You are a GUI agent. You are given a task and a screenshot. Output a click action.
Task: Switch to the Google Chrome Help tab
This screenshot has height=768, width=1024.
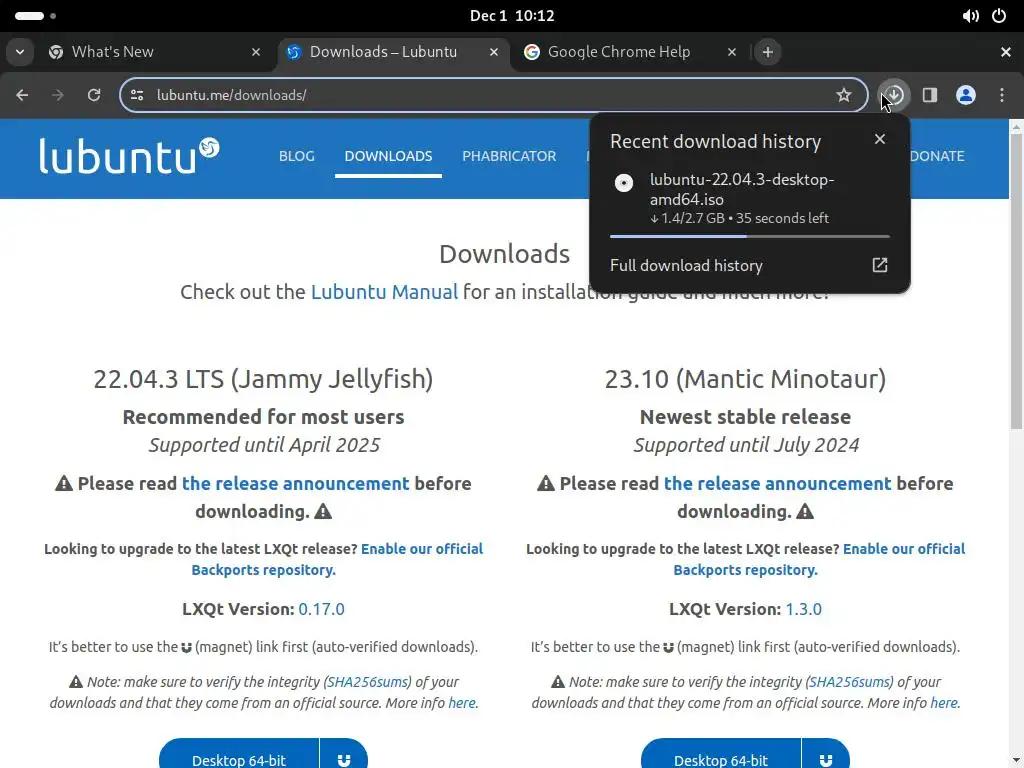[632, 52]
